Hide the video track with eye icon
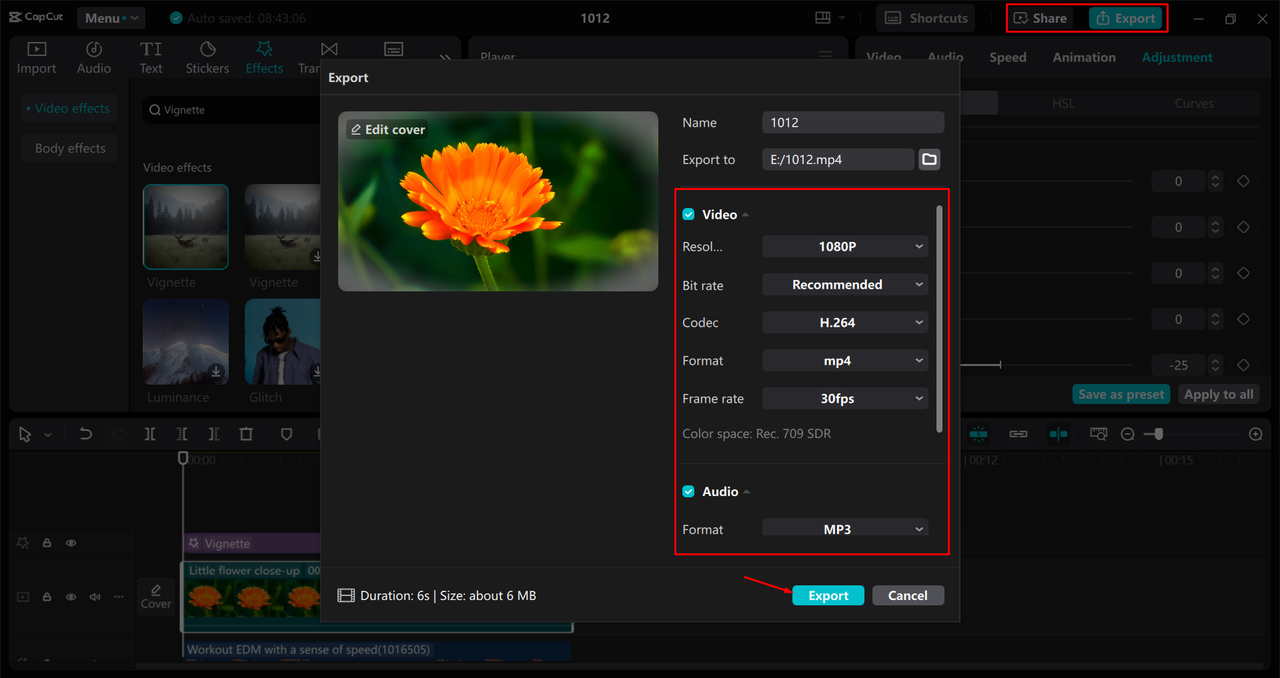The width and height of the screenshot is (1280, 678). coord(71,597)
